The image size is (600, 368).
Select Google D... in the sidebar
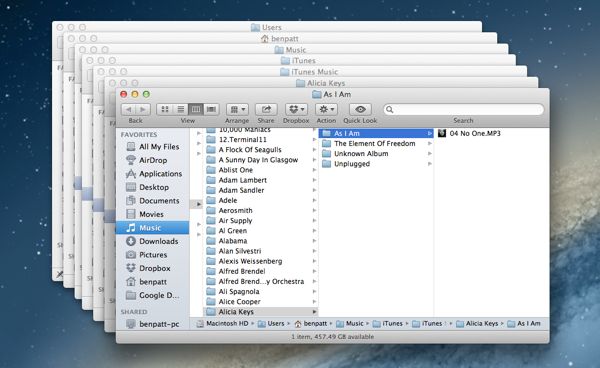(x=152, y=295)
